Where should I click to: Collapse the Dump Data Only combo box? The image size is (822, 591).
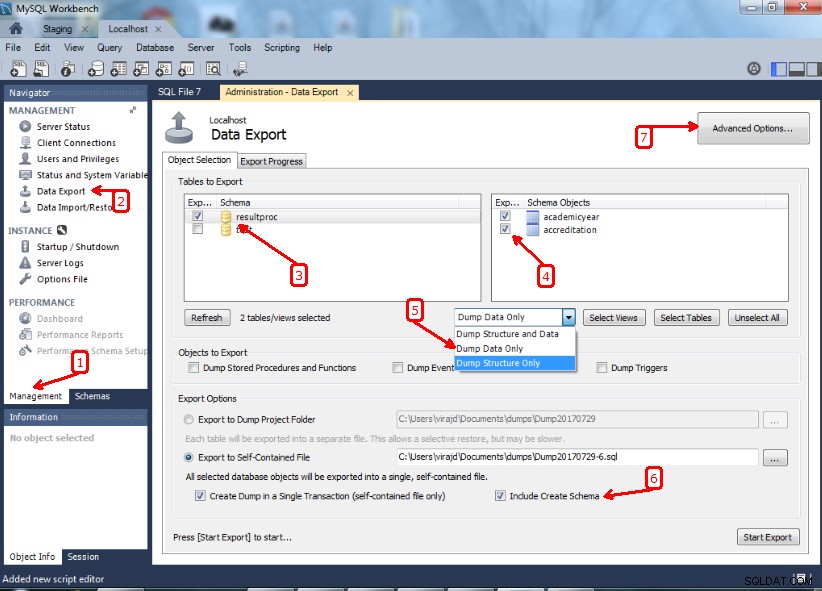569,317
